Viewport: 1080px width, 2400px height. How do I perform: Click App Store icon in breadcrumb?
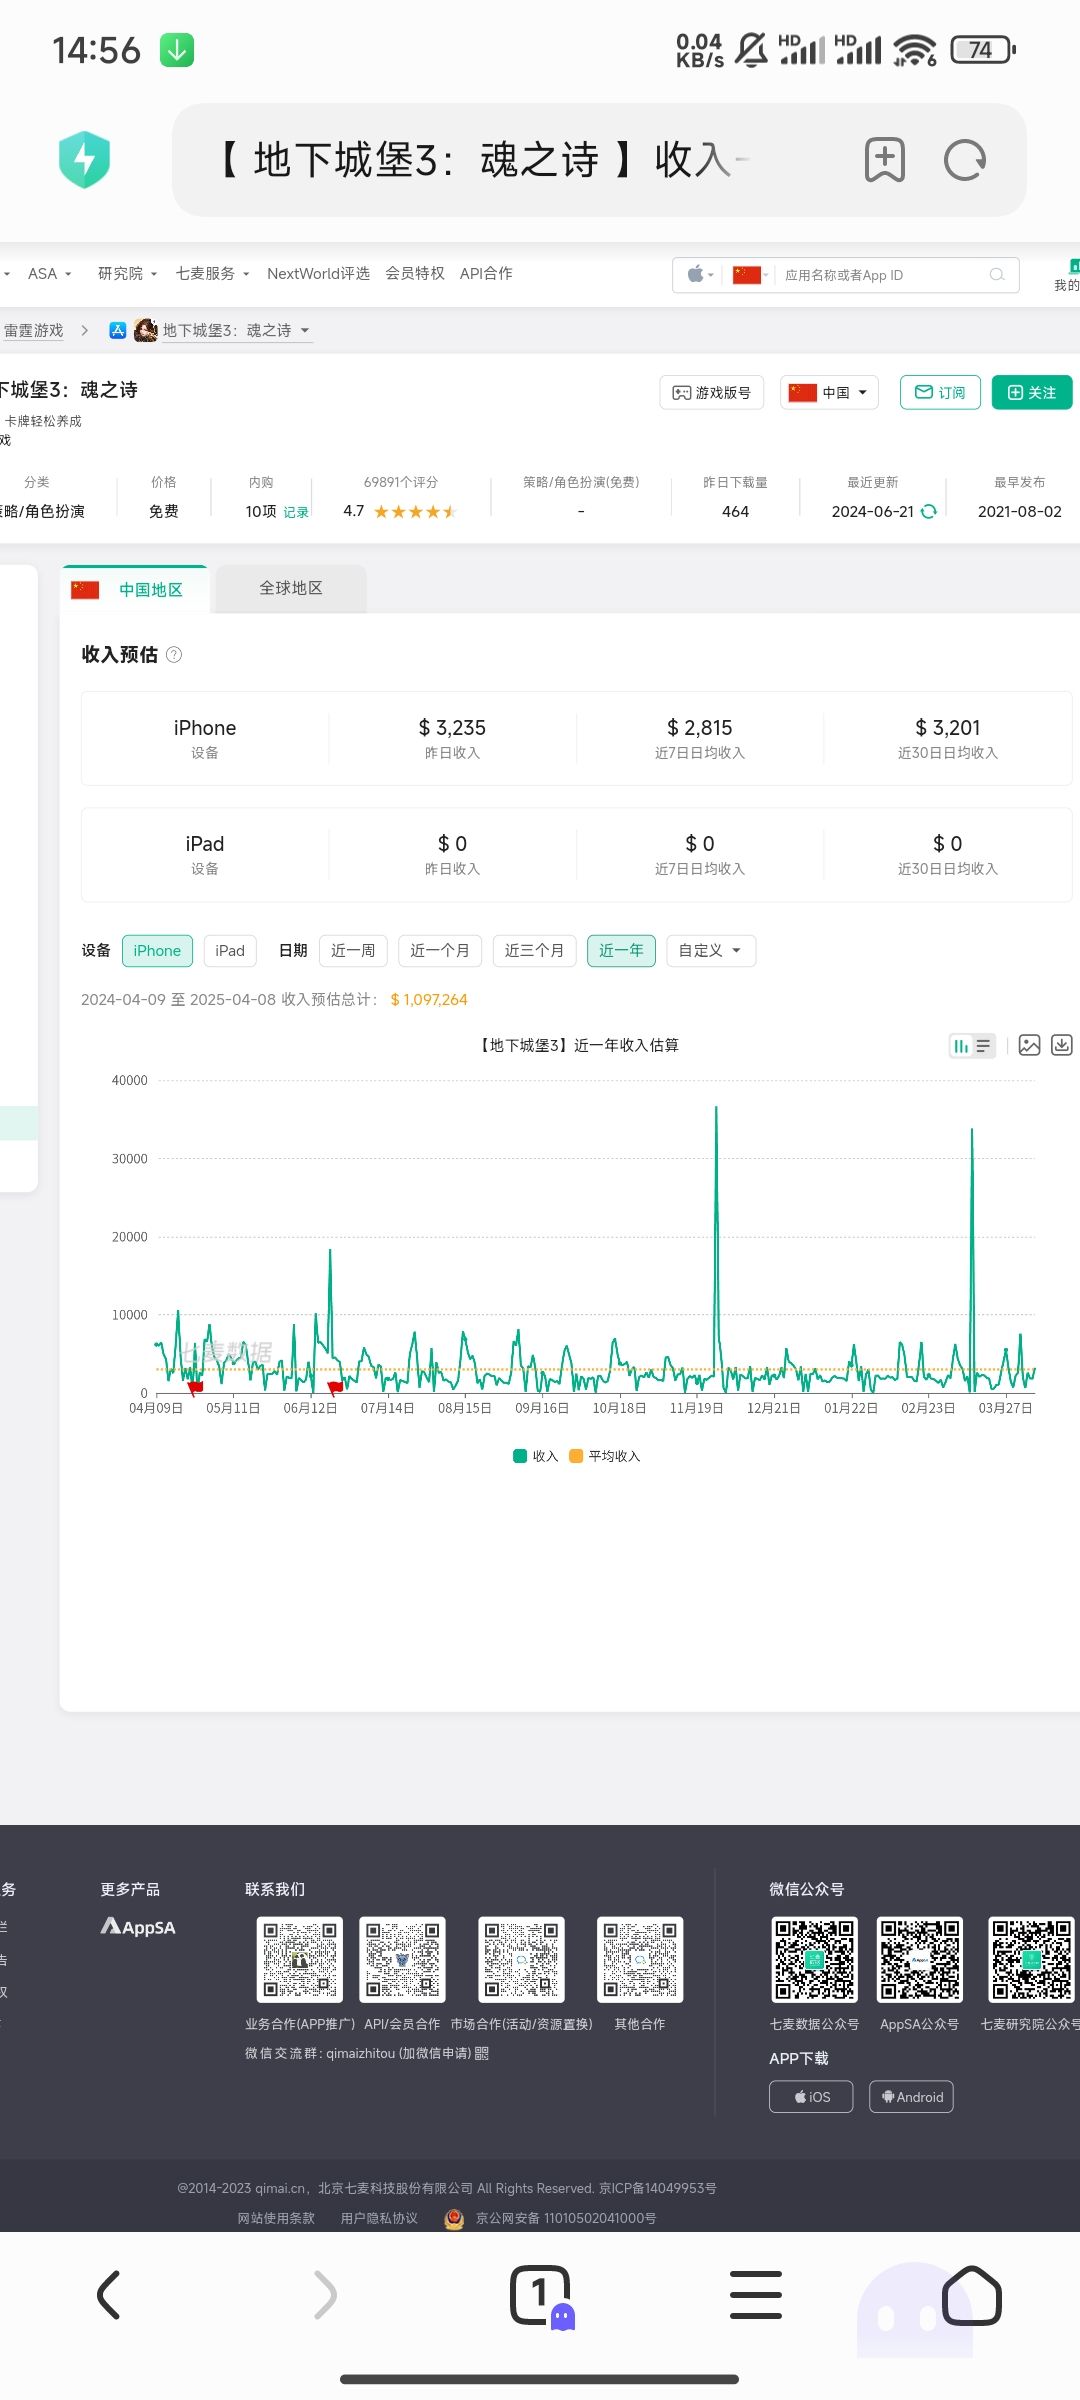[x=118, y=330]
